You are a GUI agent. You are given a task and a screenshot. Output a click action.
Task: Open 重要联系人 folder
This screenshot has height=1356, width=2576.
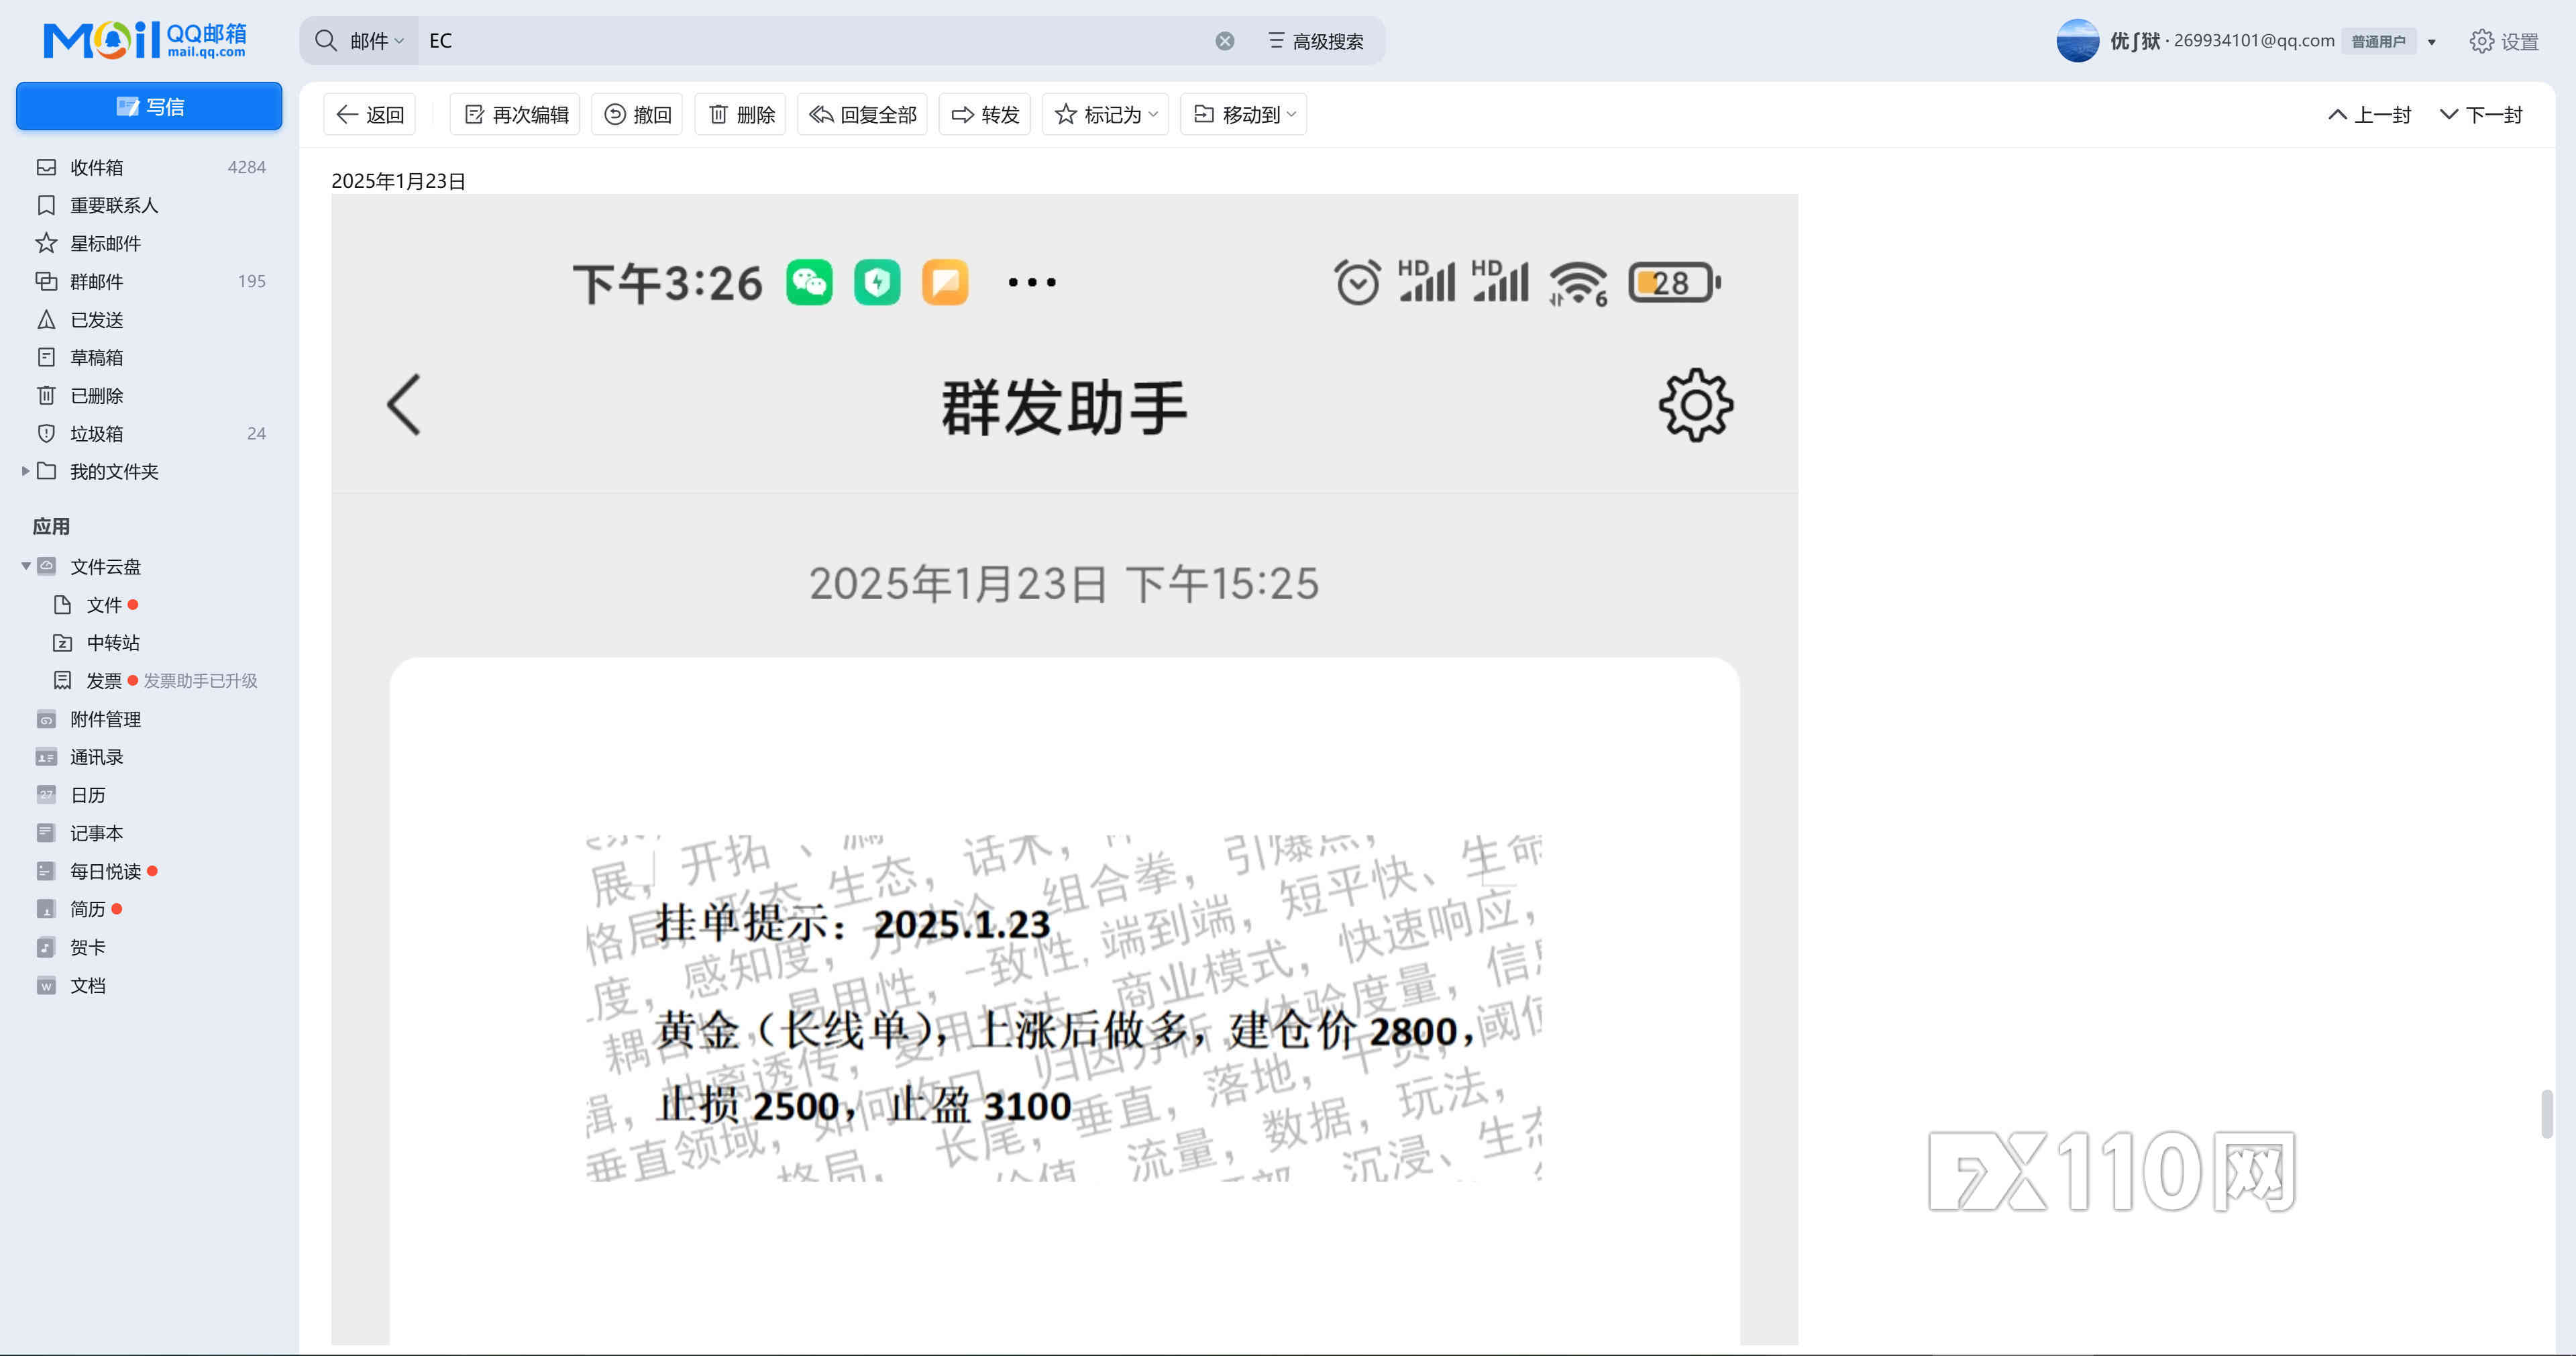(x=150, y=205)
